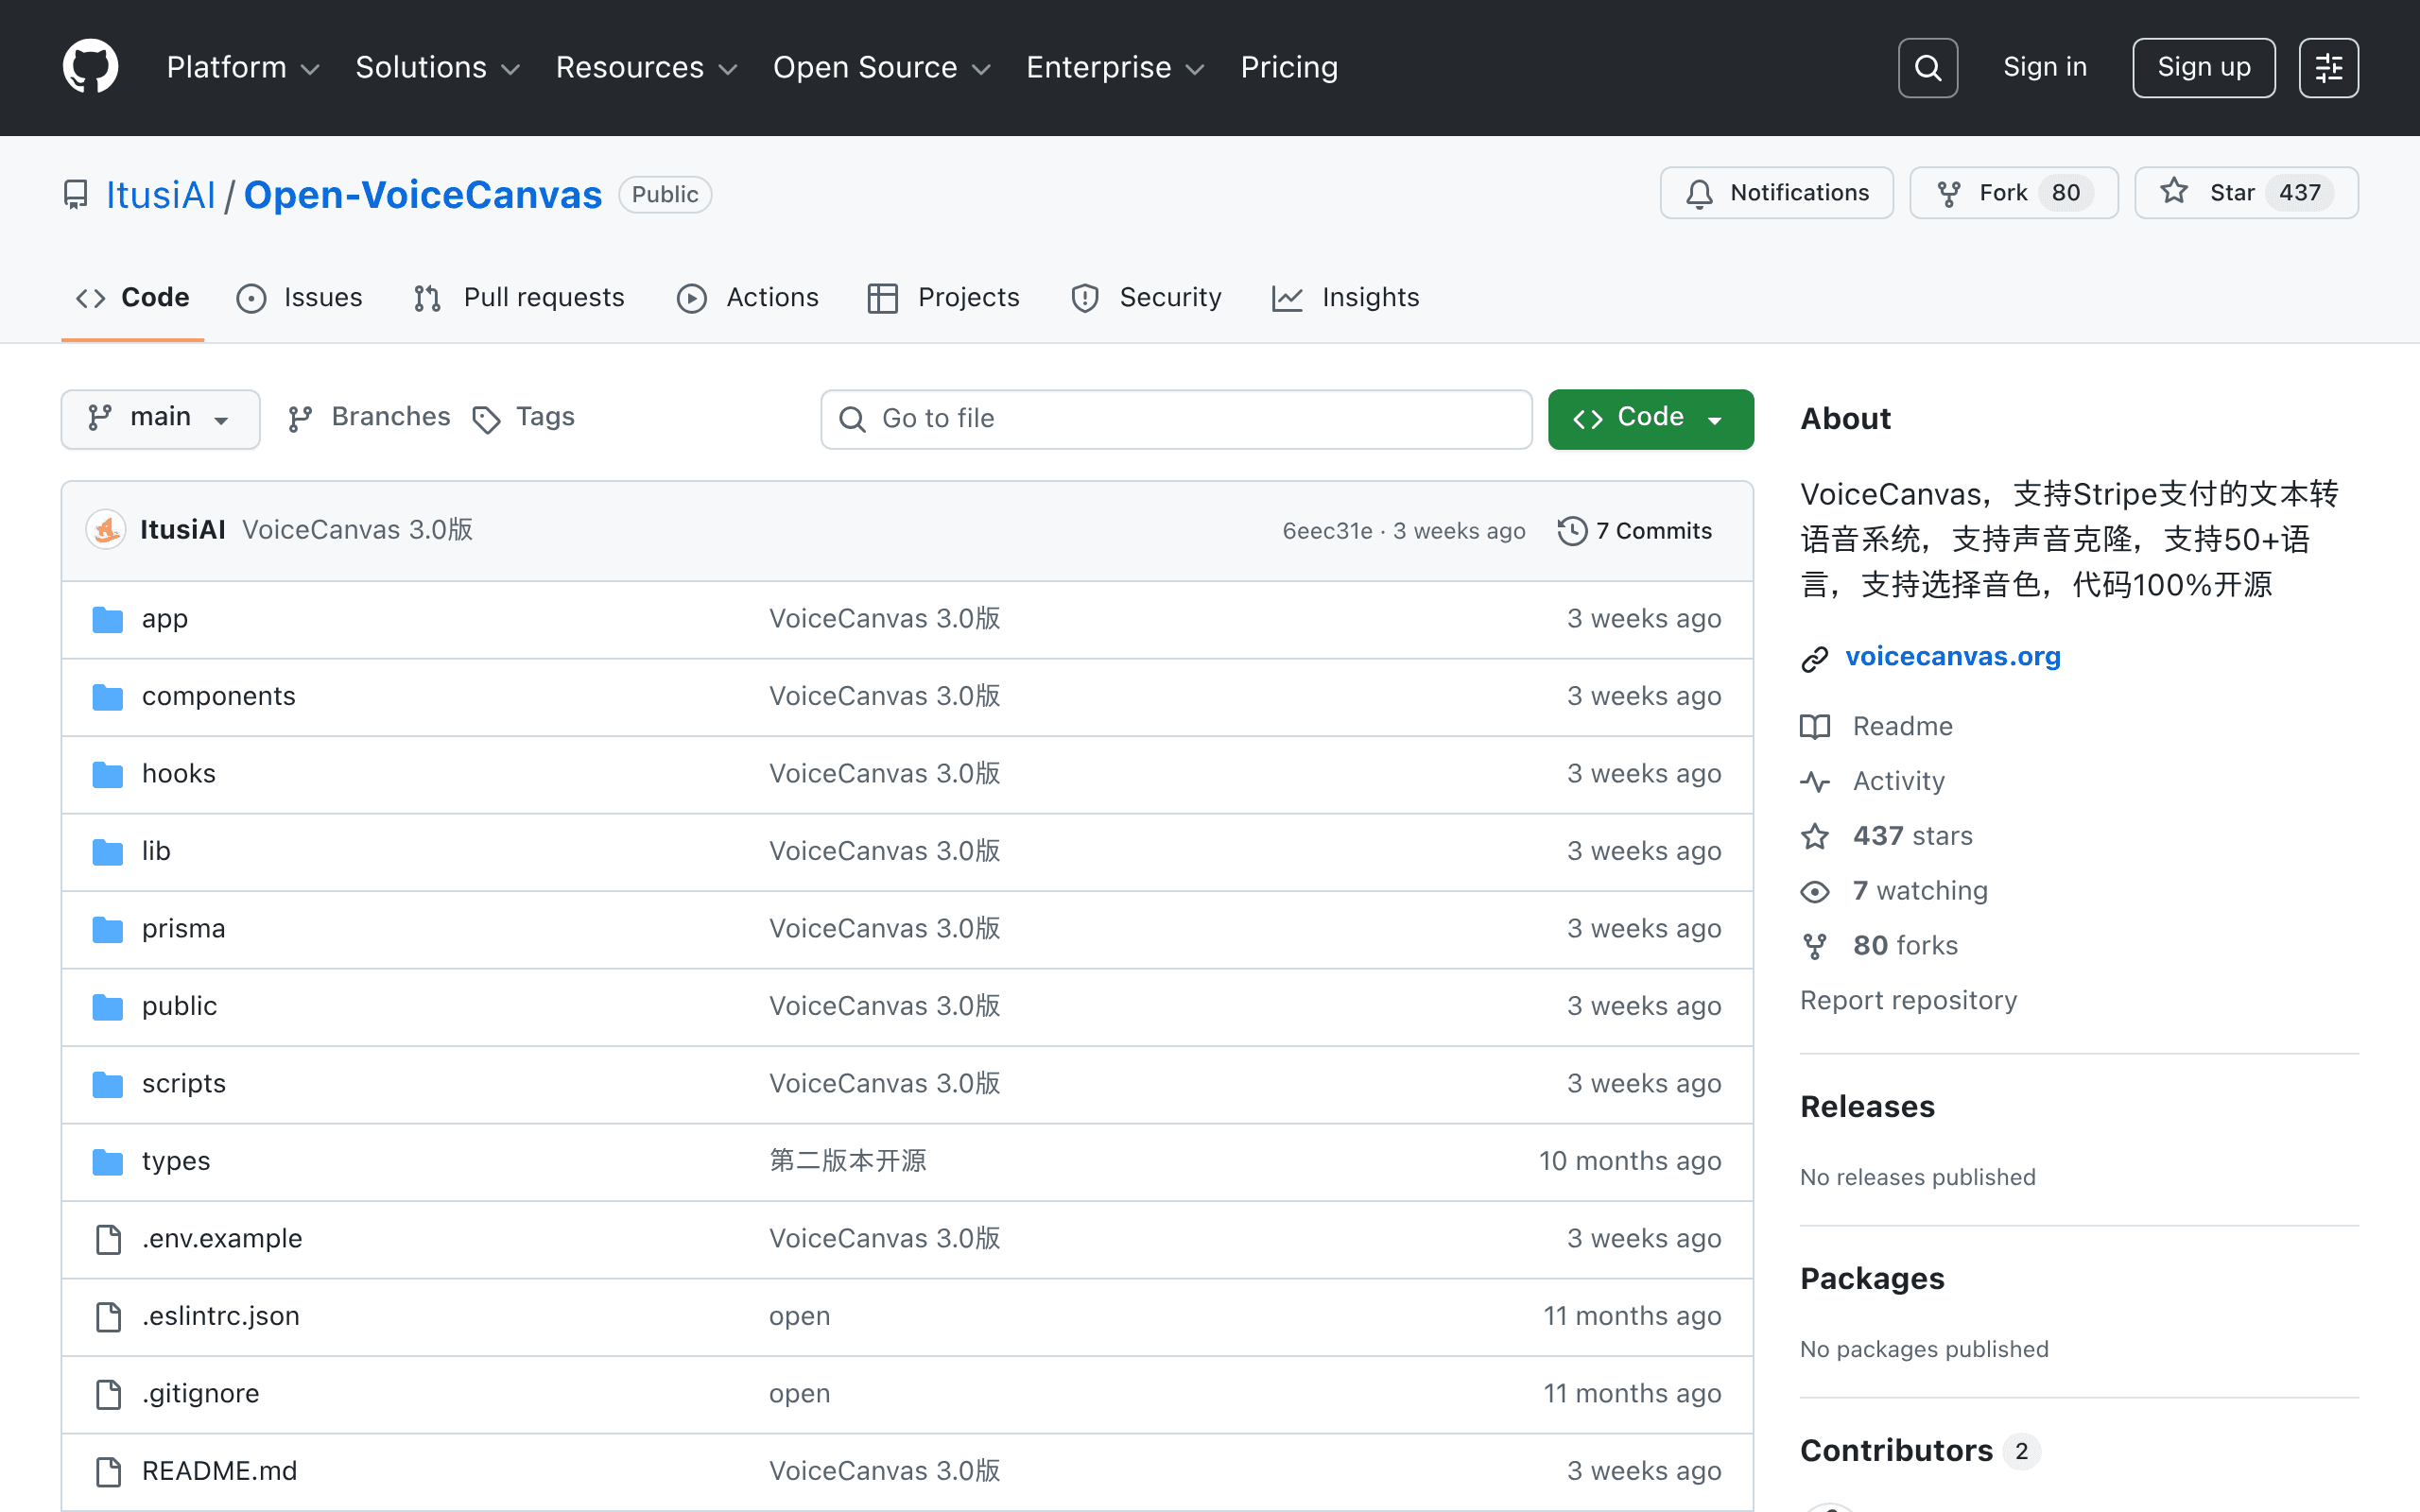The width and height of the screenshot is (2420, 1512).
Task: Focus the Go to file search field
Action: [1176, 419]
